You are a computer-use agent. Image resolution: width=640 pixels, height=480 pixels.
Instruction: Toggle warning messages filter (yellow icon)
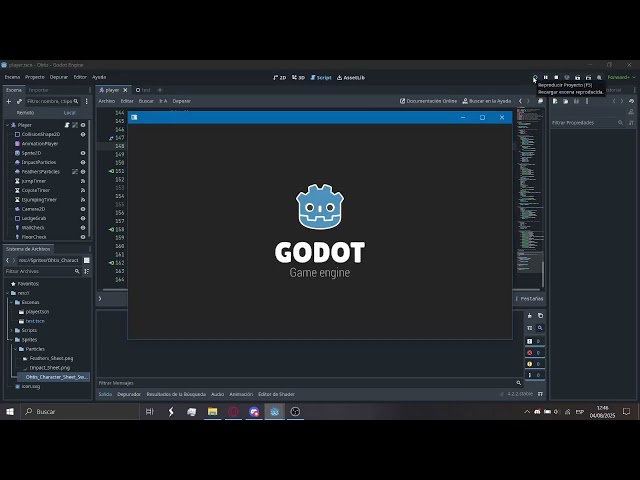pos(534,364)
